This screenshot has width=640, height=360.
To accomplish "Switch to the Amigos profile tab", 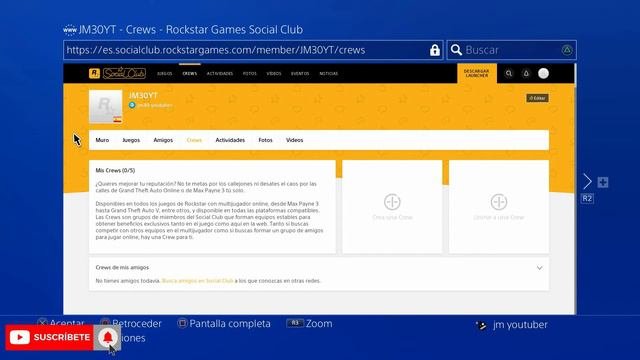I will pyautogui.click(x=163, y=140).
